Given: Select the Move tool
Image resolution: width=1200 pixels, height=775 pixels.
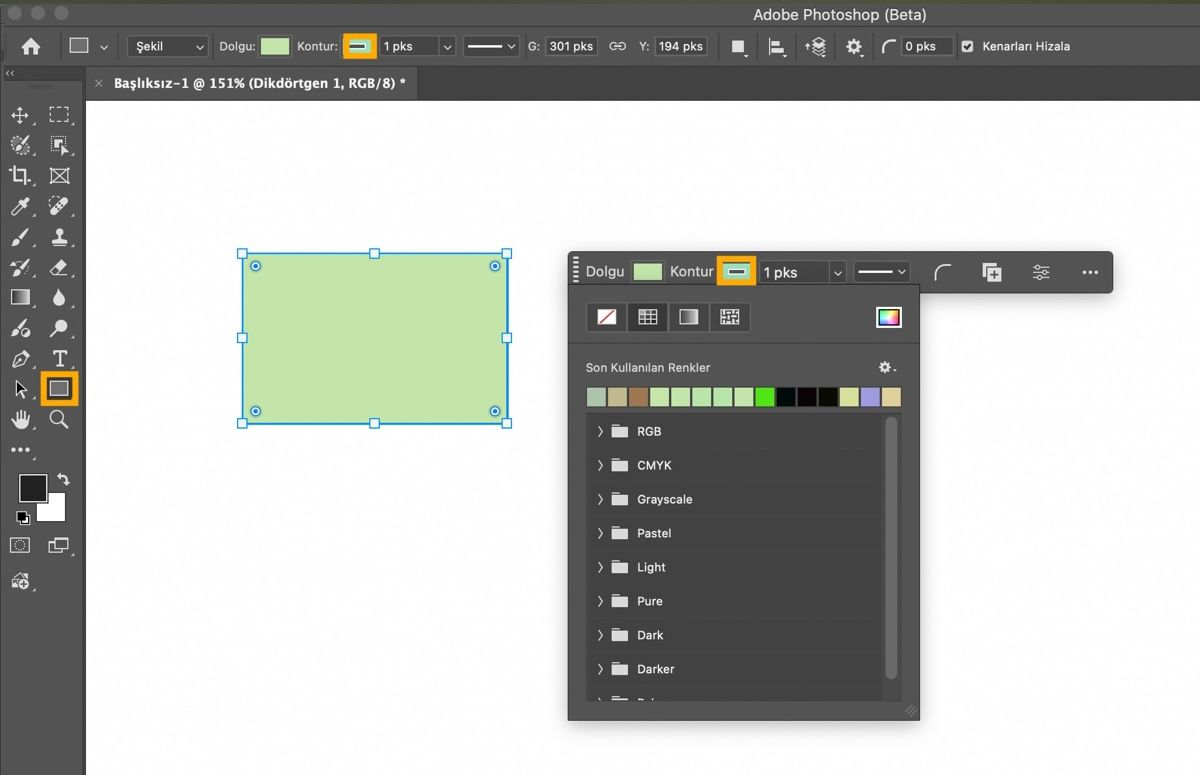Looking at the screenshot, I should (x=20, y=115).
